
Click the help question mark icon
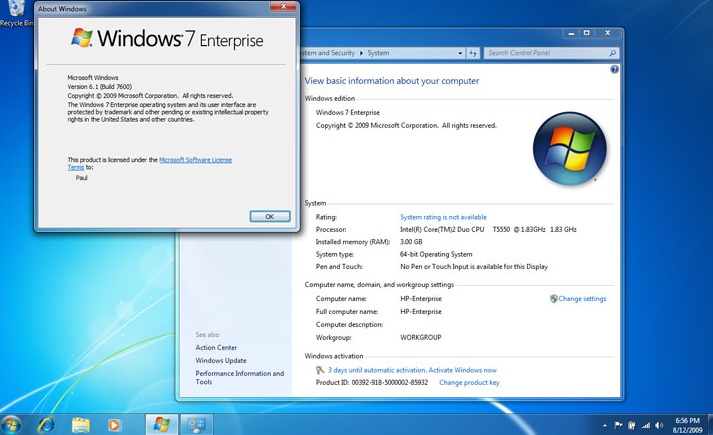pos(614,70)
